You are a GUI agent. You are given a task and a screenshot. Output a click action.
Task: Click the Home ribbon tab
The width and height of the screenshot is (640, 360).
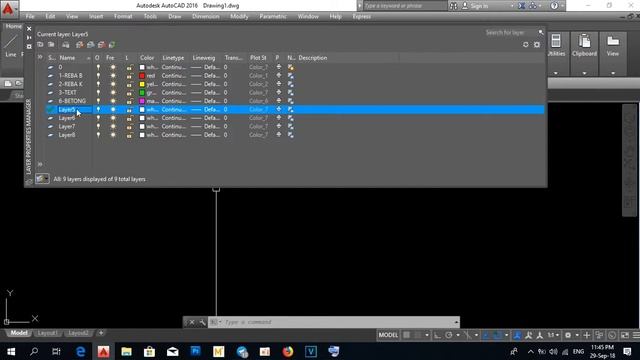[13, 26]
